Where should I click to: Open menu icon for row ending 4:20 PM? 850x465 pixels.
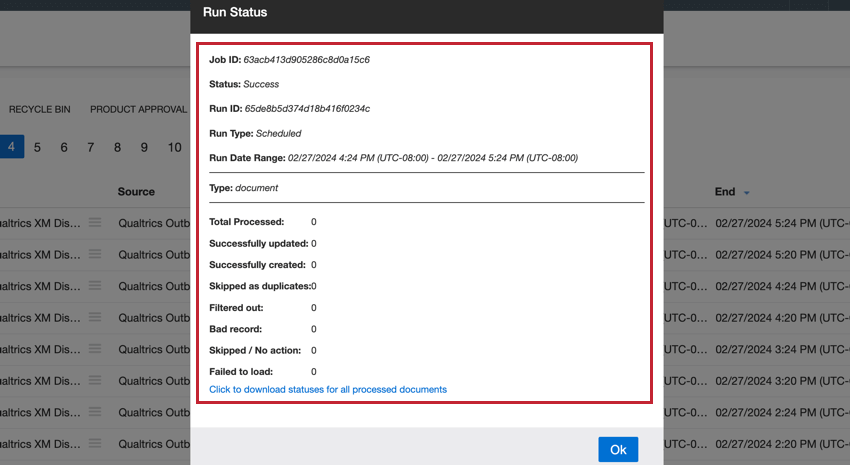94,319
